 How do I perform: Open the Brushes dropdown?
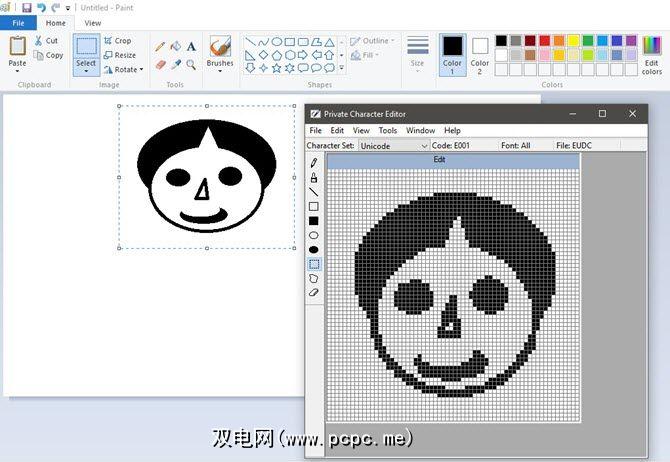click(220, 71)
